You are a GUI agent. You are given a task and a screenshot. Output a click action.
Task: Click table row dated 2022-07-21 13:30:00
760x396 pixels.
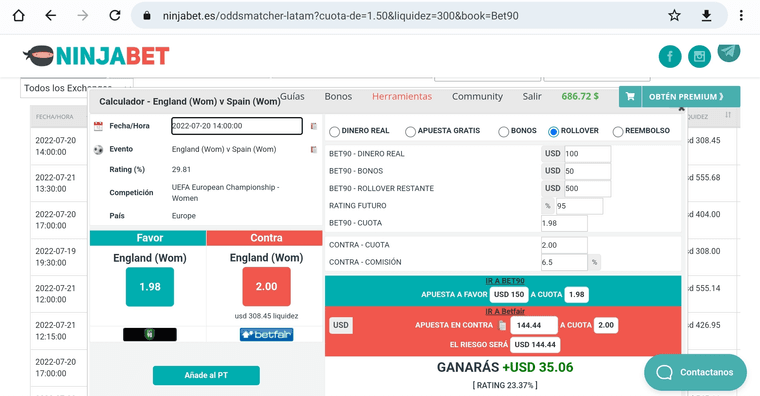pyautogui.click(x=59, y=183)
